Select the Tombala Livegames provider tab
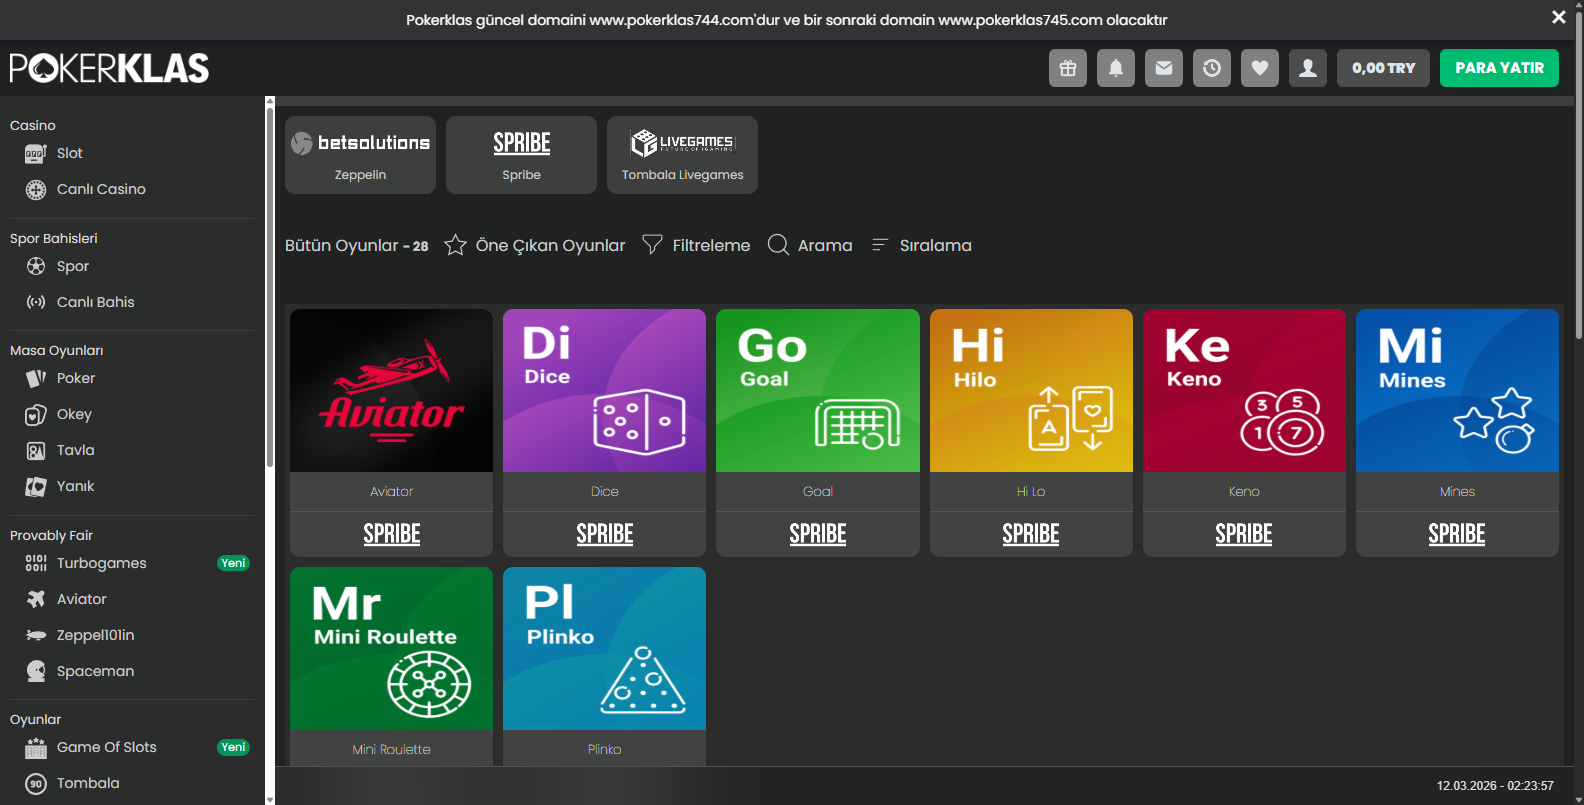The image size is (1584, 805). click(x=682, y=155)
